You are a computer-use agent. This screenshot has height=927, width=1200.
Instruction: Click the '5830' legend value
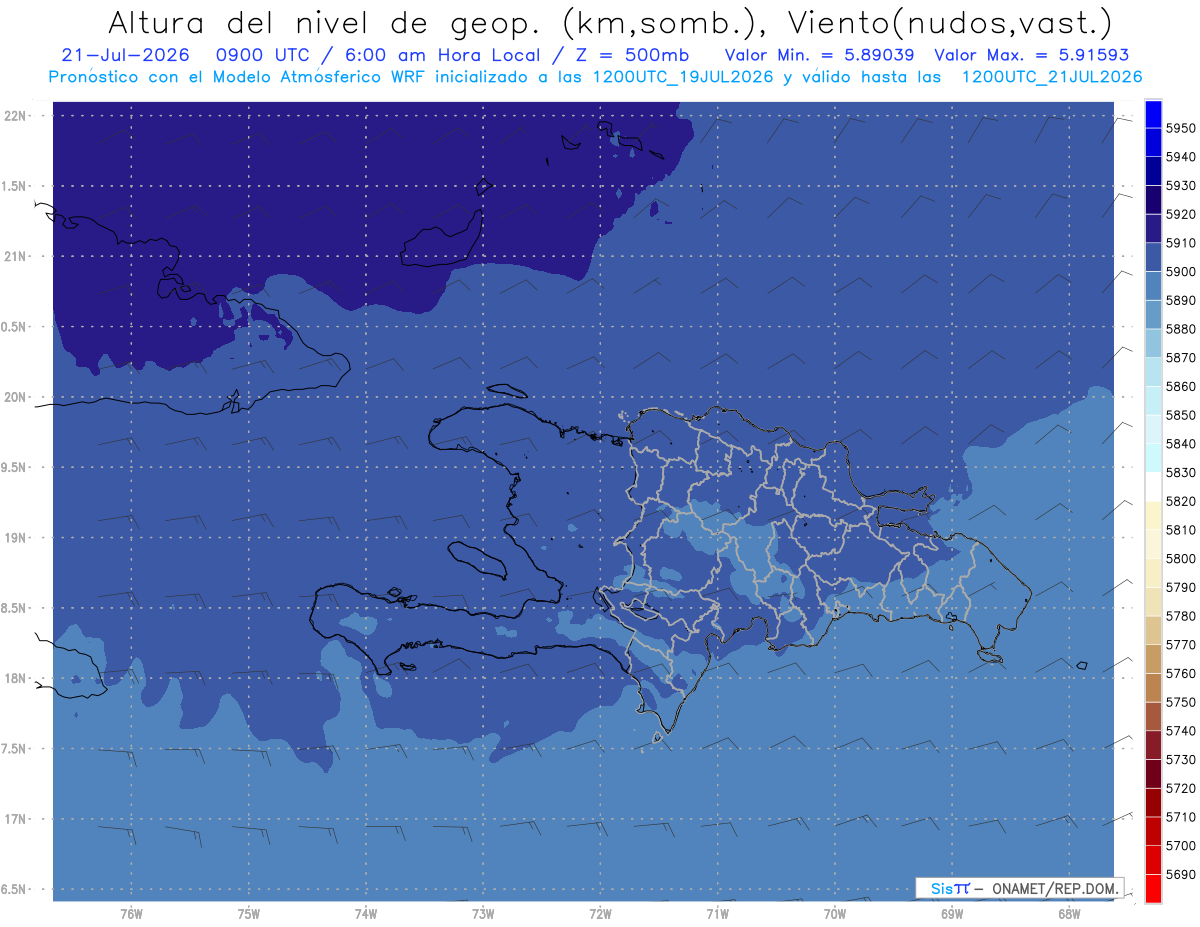point(1181,472)
